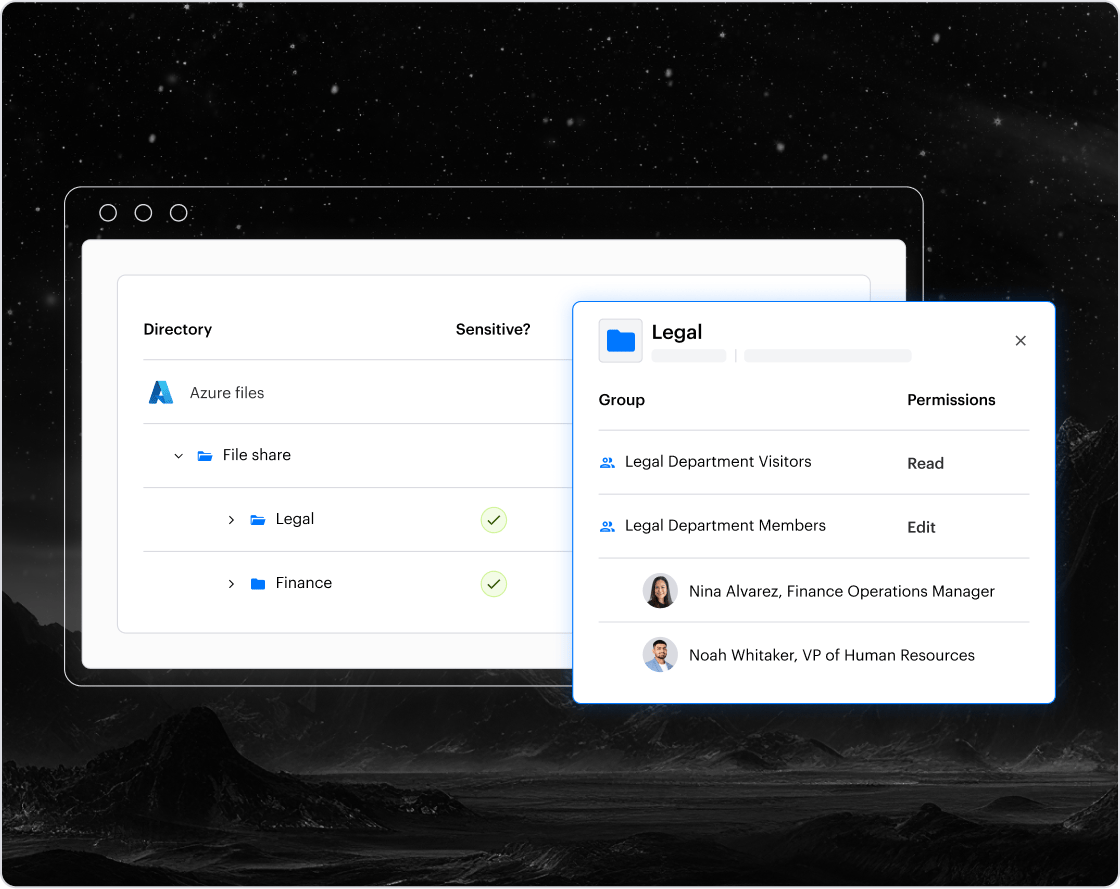The height and width of the screenshot is (889, 1120).
Task: Toggle the Sensitive checkmark for Legal
Action: pyautogui.click(x=493, y=520)
